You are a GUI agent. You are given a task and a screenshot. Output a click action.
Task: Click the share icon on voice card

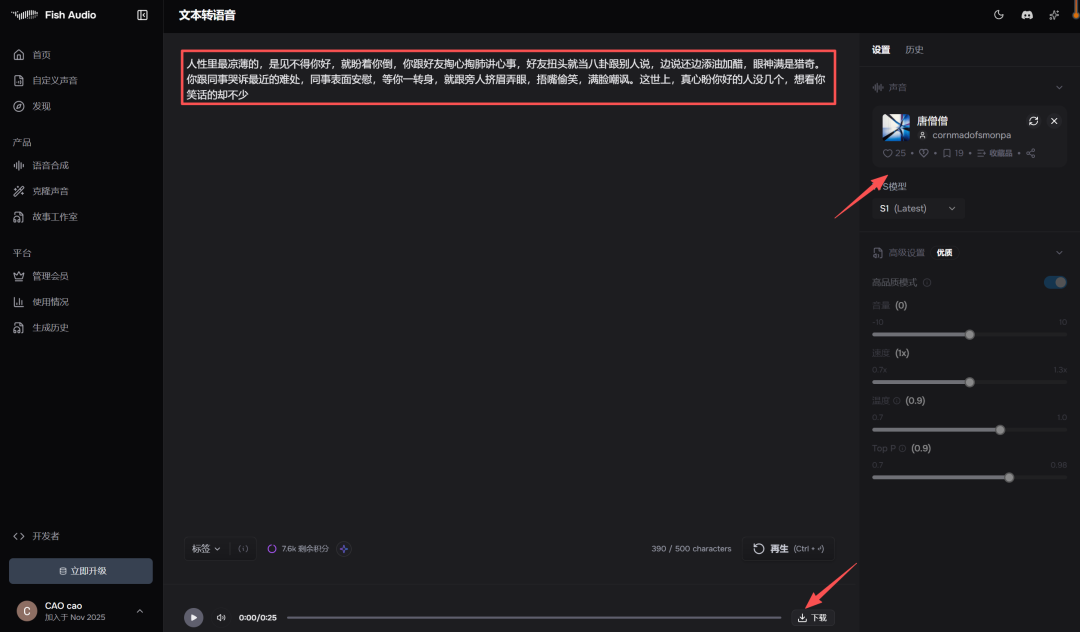point(1031,153)
